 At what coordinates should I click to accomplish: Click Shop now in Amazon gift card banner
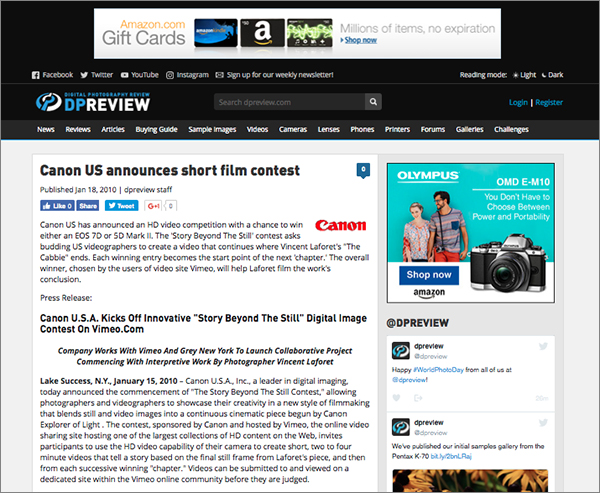coord(360,40)
